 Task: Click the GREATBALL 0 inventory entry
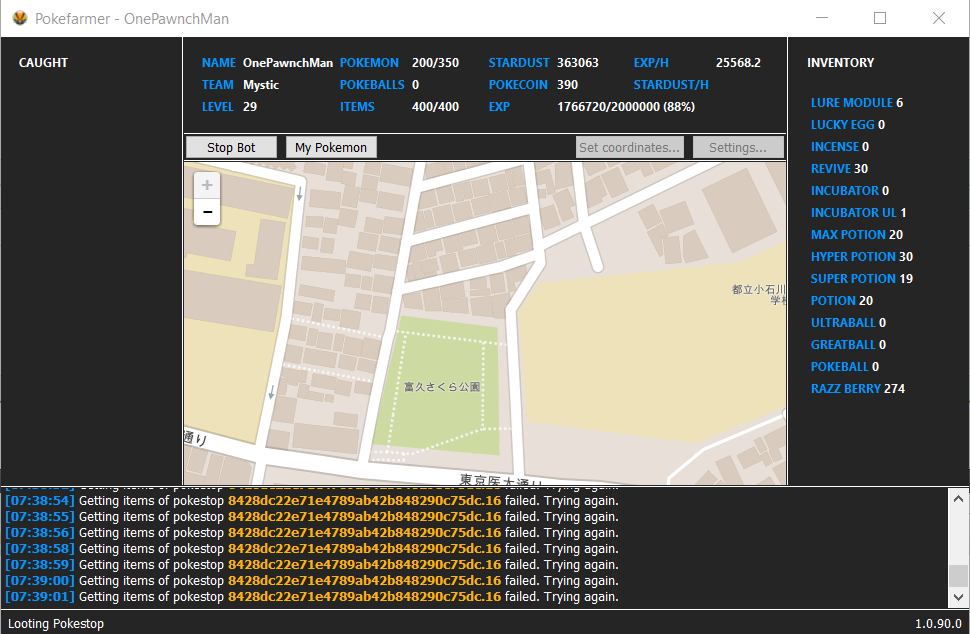click(x=848, y=345)
